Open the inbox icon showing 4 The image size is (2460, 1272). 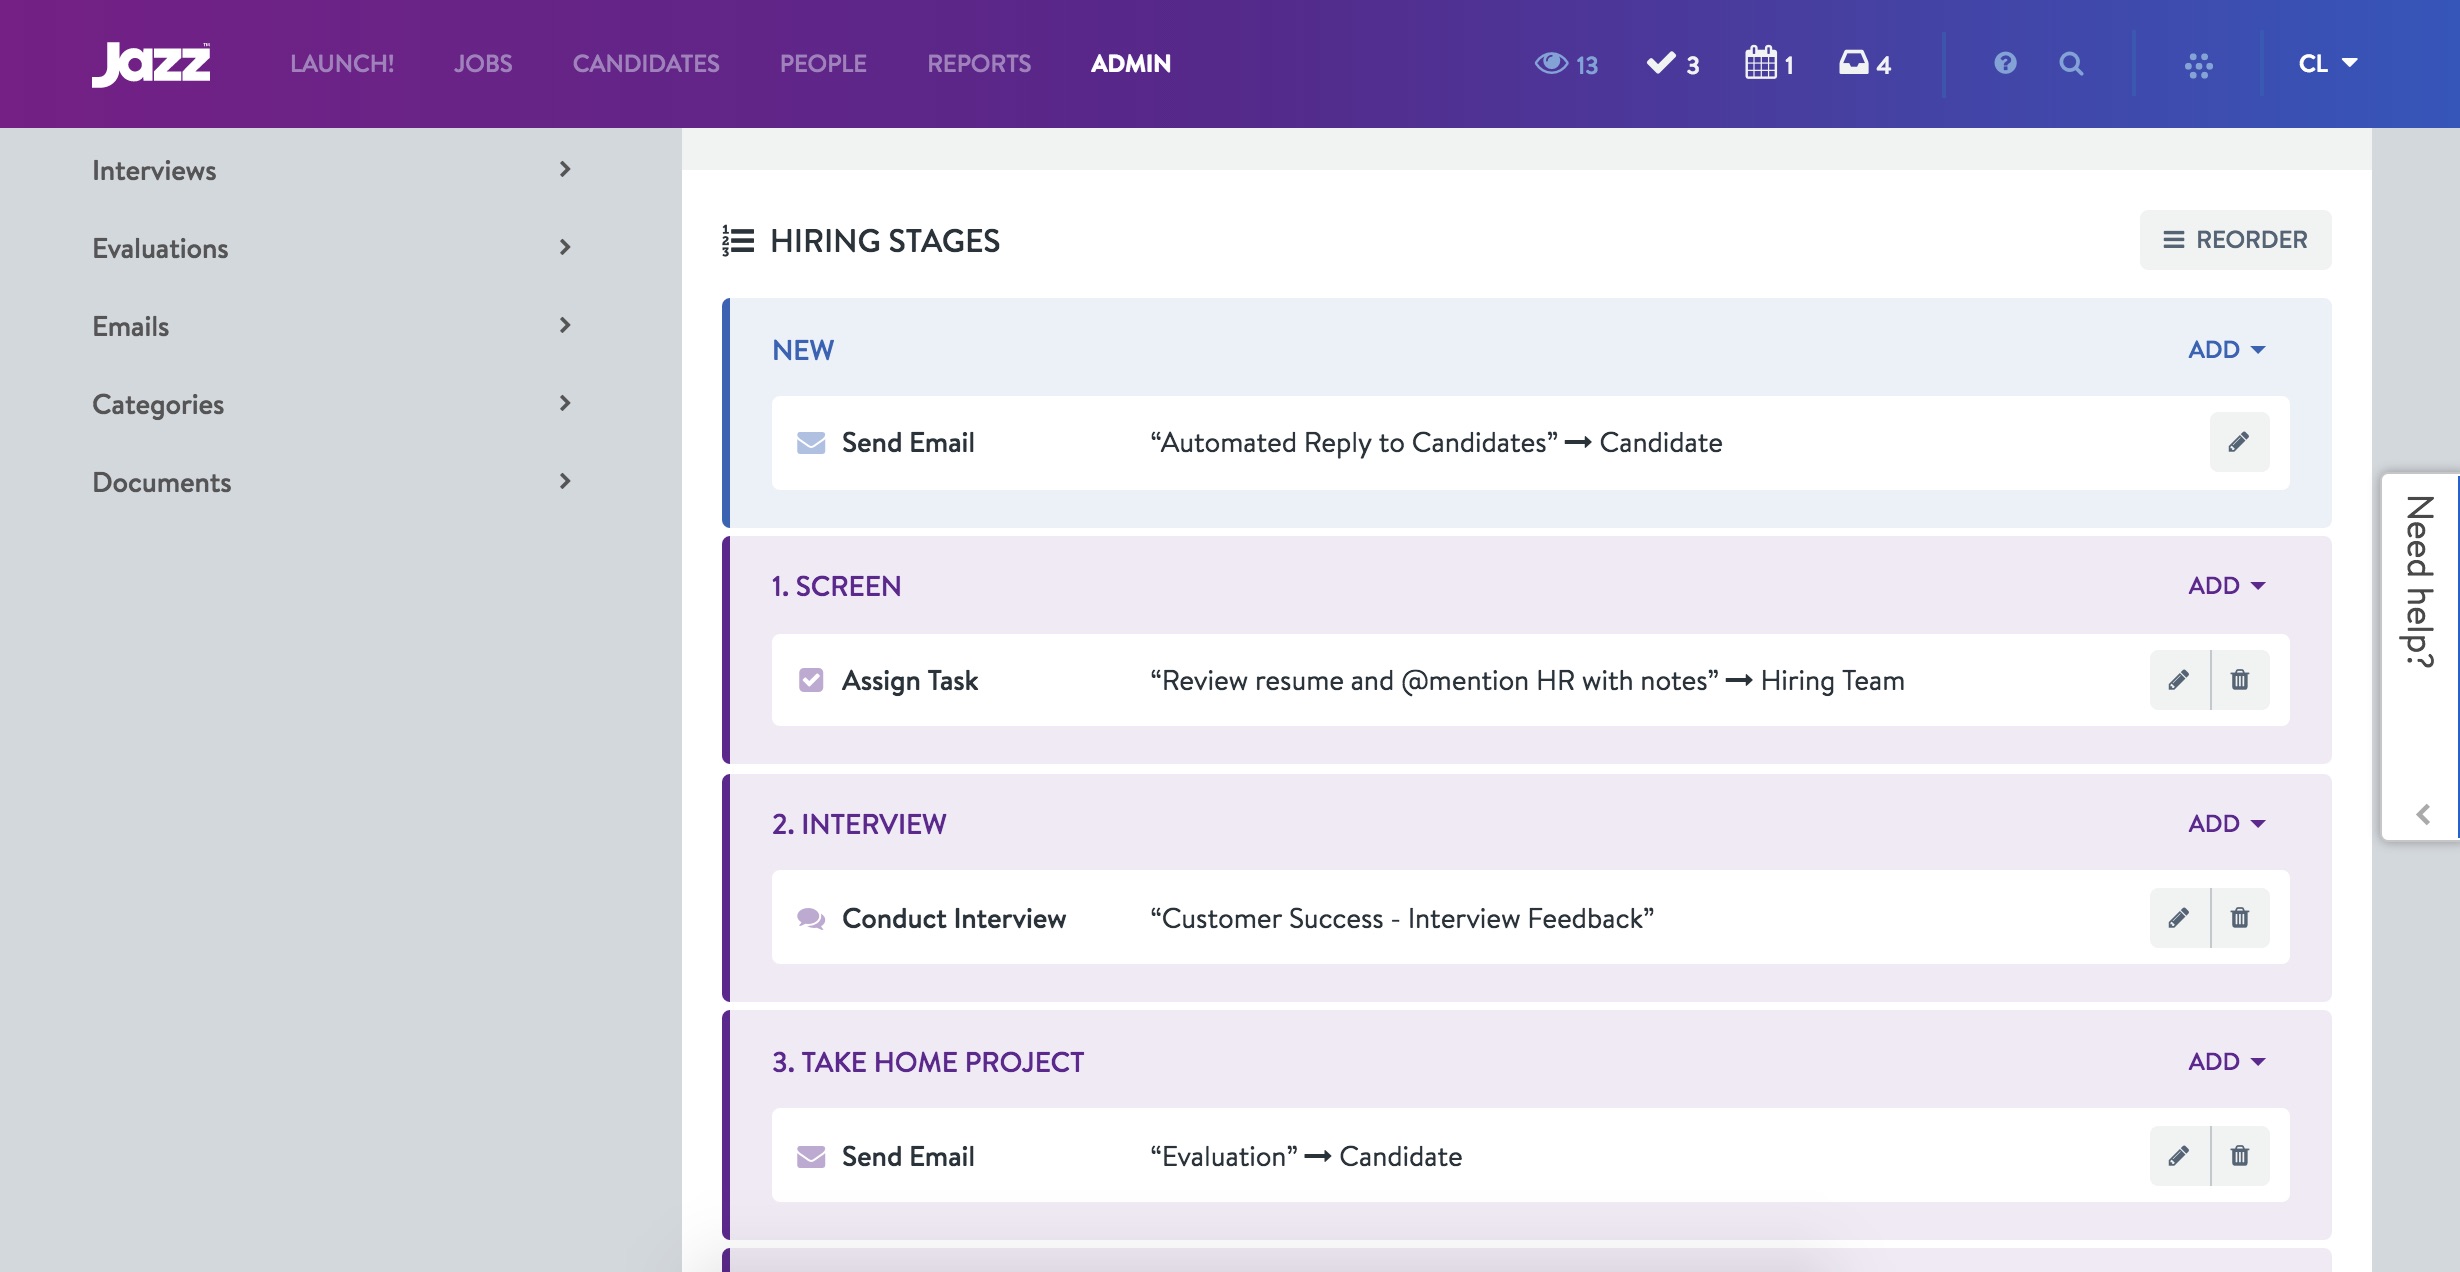click(1864, 64)
